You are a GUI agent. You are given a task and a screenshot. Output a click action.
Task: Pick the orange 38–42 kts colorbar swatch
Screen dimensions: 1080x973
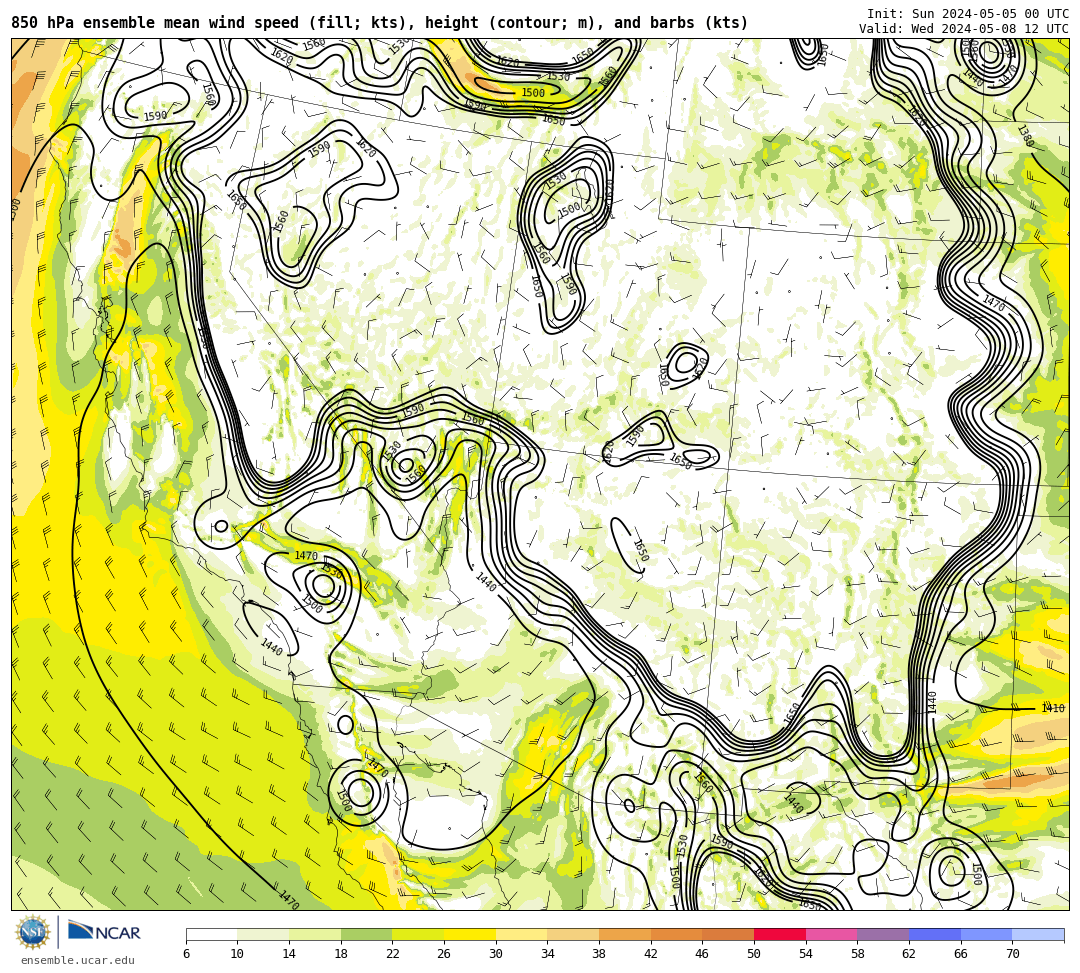tap(625, 934)
